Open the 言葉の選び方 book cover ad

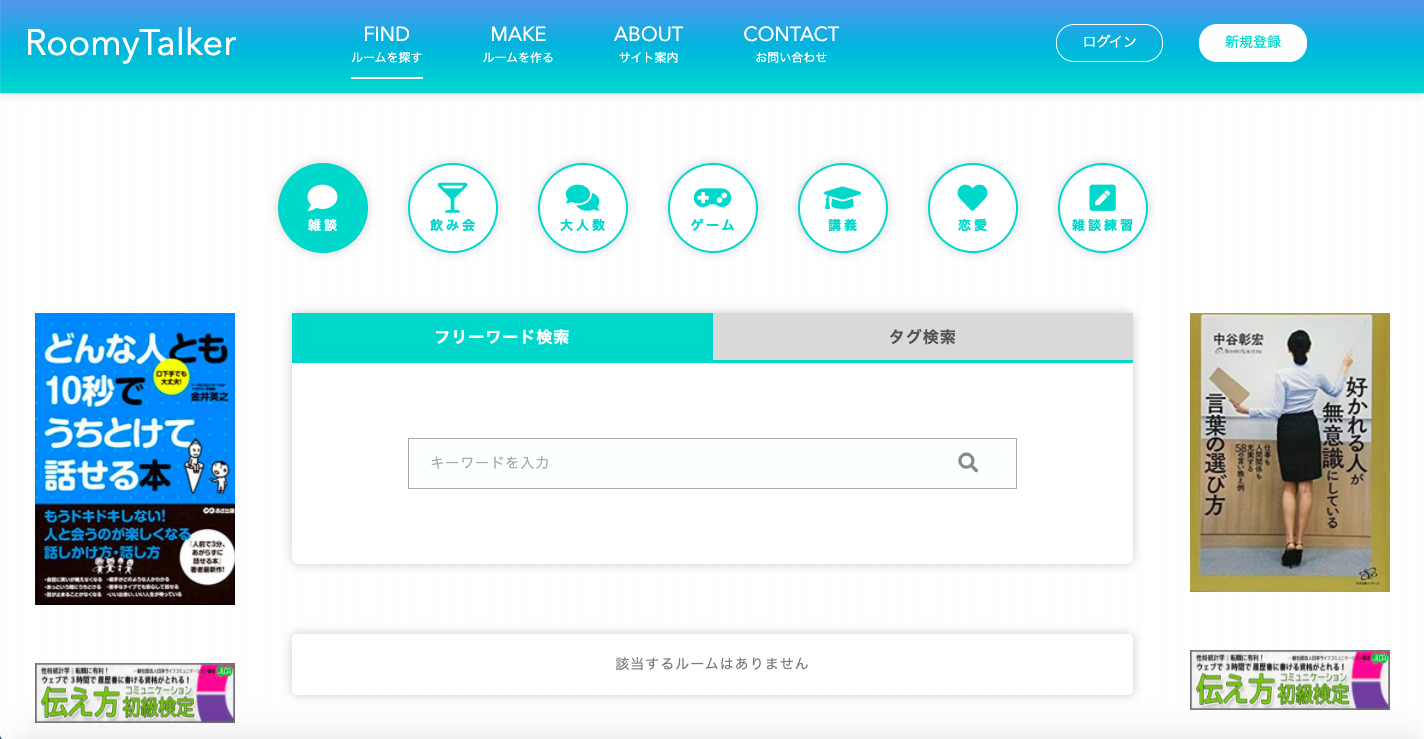[x=1289, y=452]
